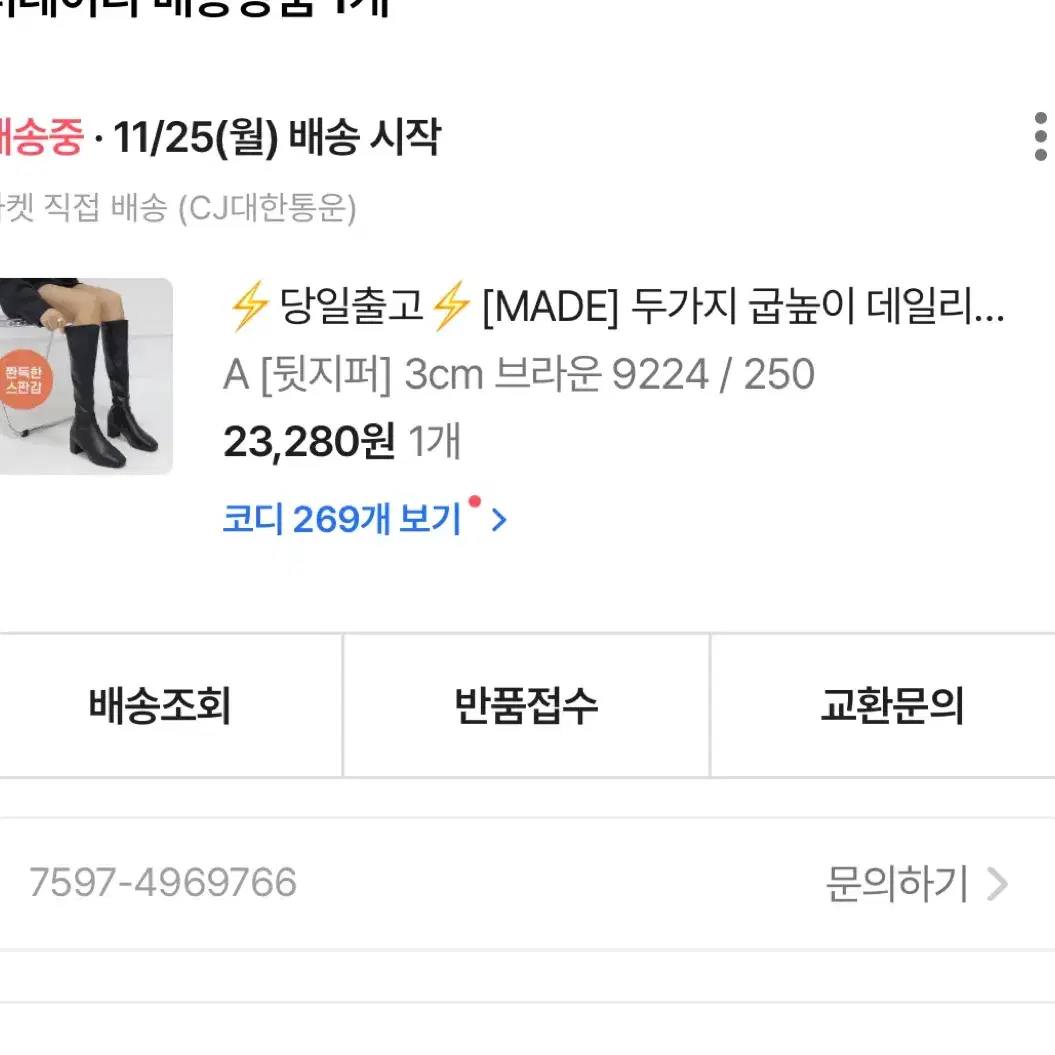Open product title 당일출고 [MADE] 두가지 굽높이
Image resolution: width=1055 pixels, height=1055 pixels.
616,306
